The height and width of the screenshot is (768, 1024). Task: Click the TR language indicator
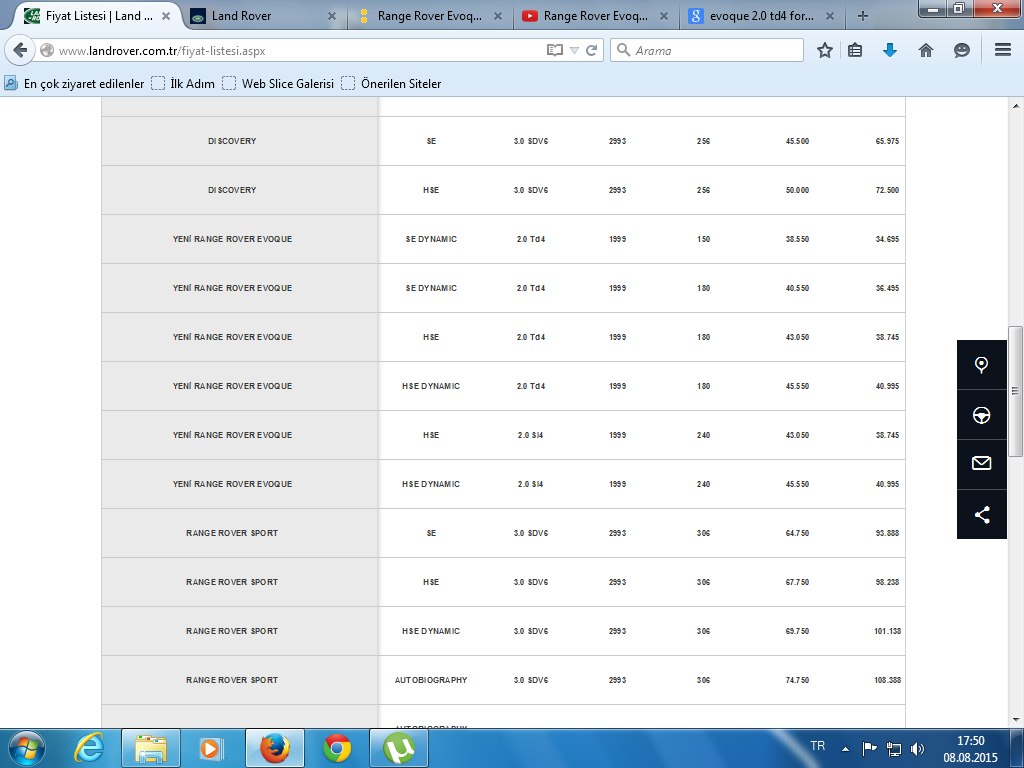(817, 746)
